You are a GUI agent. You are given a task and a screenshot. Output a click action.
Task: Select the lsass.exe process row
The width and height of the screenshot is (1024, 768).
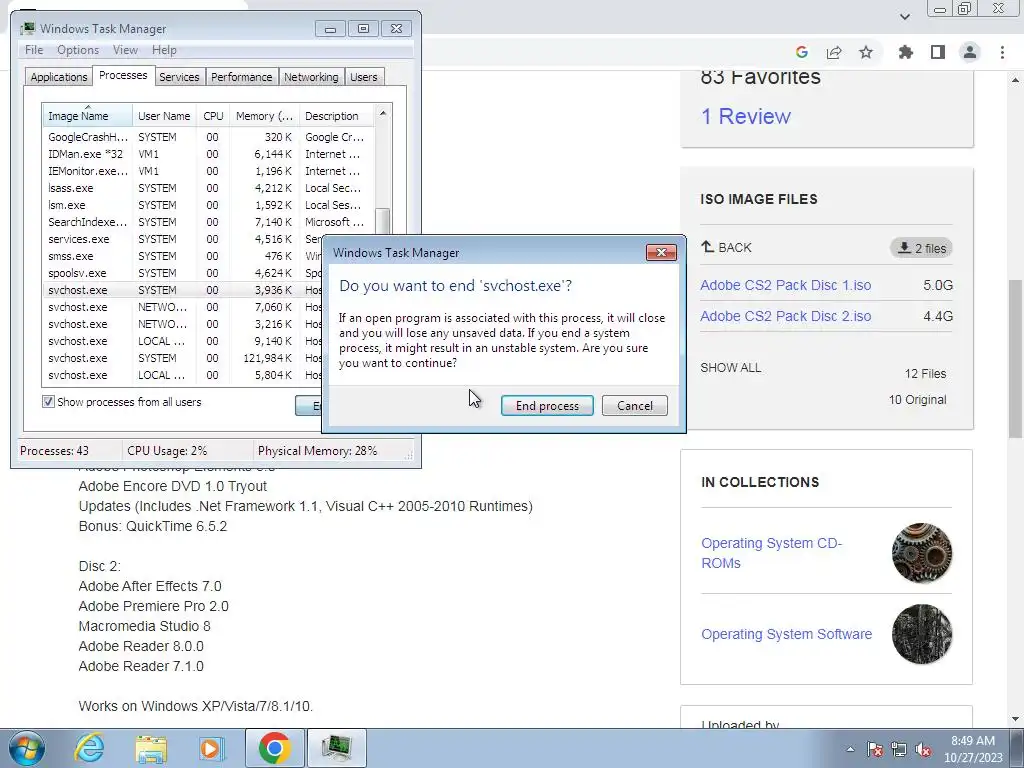[208, 188]
